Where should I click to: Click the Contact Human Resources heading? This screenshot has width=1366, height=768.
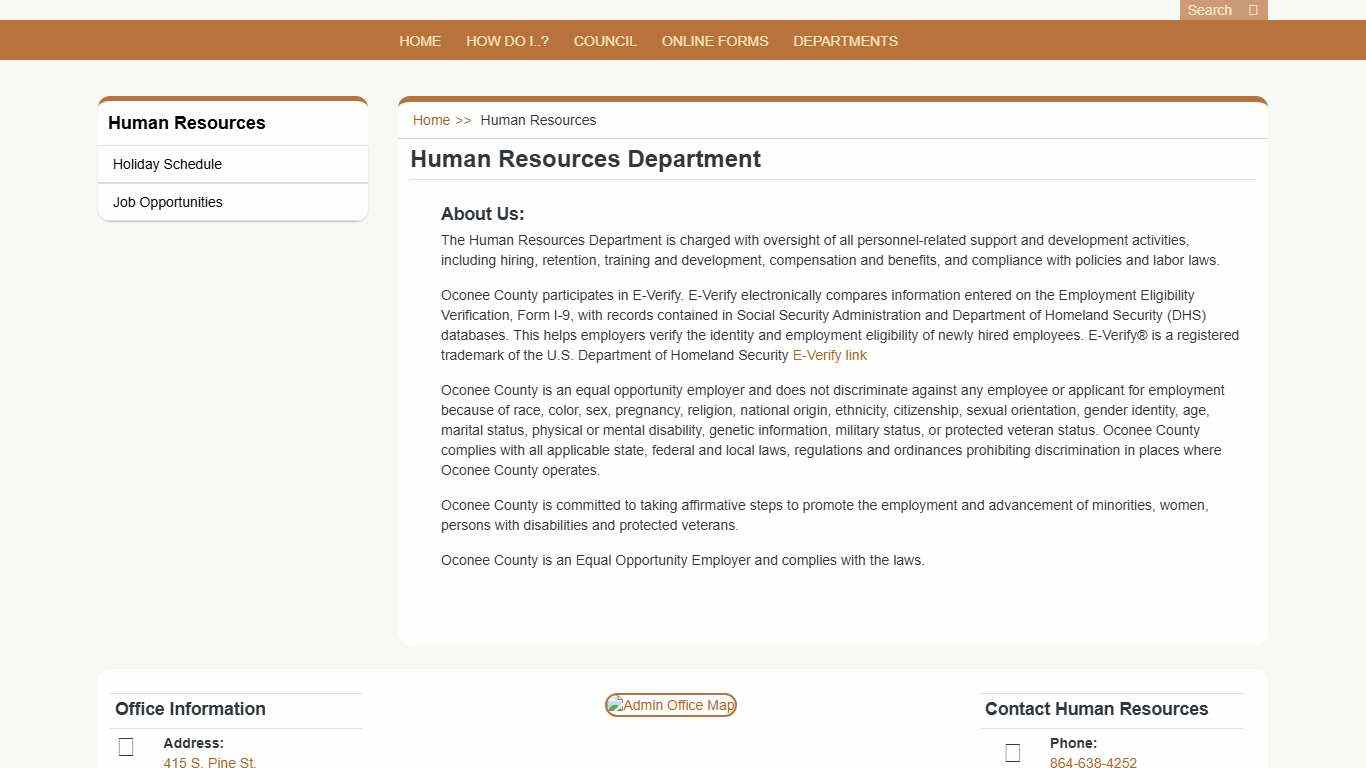click(x=1096, y=709)
